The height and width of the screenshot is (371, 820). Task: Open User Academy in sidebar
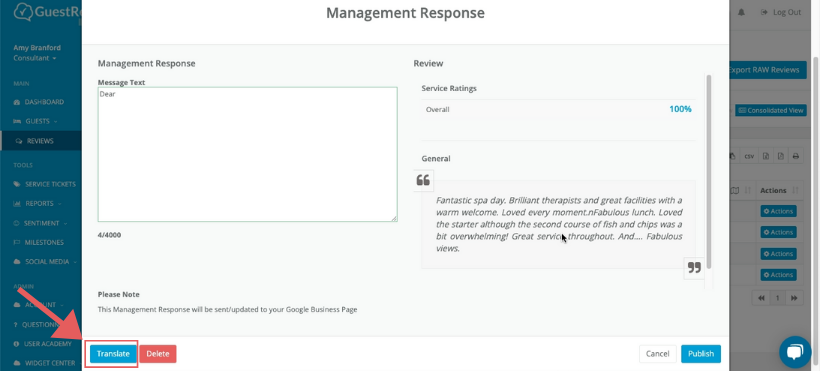pos(42,344)
